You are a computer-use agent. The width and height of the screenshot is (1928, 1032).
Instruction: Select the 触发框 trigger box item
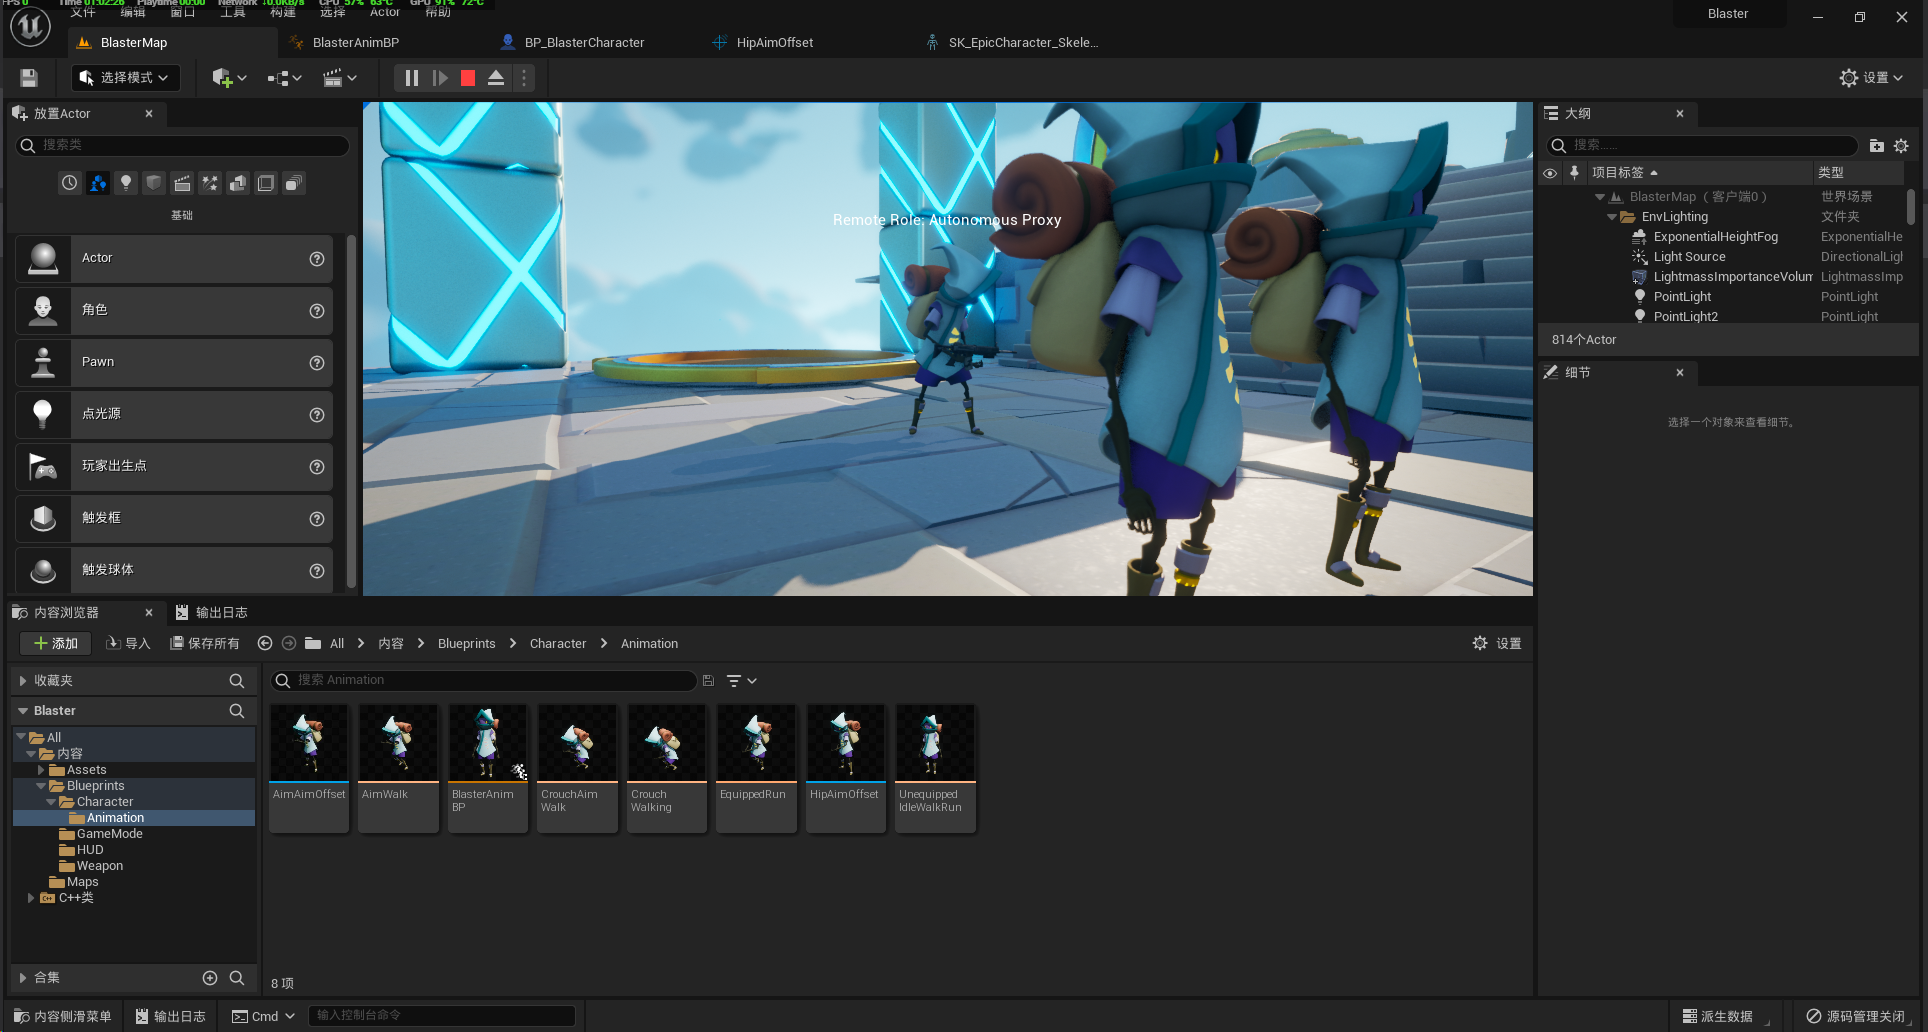[x=174, y=518]
